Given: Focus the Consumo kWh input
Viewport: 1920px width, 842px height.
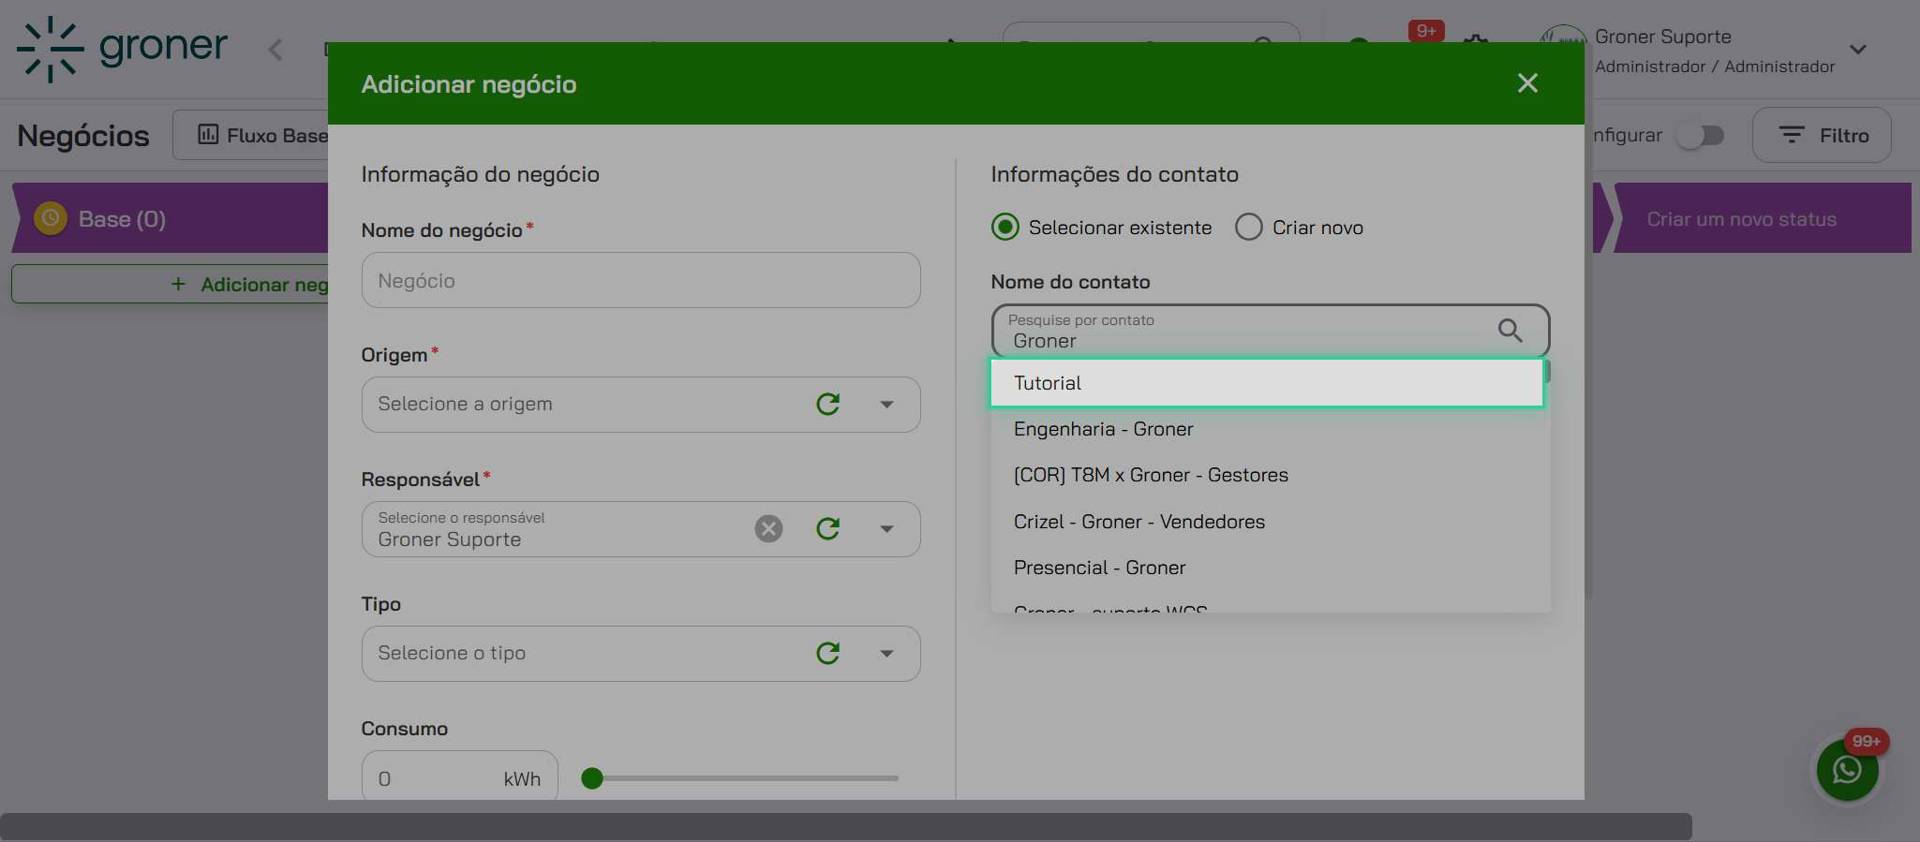Looking at the screenshot, I should point(460,778).
